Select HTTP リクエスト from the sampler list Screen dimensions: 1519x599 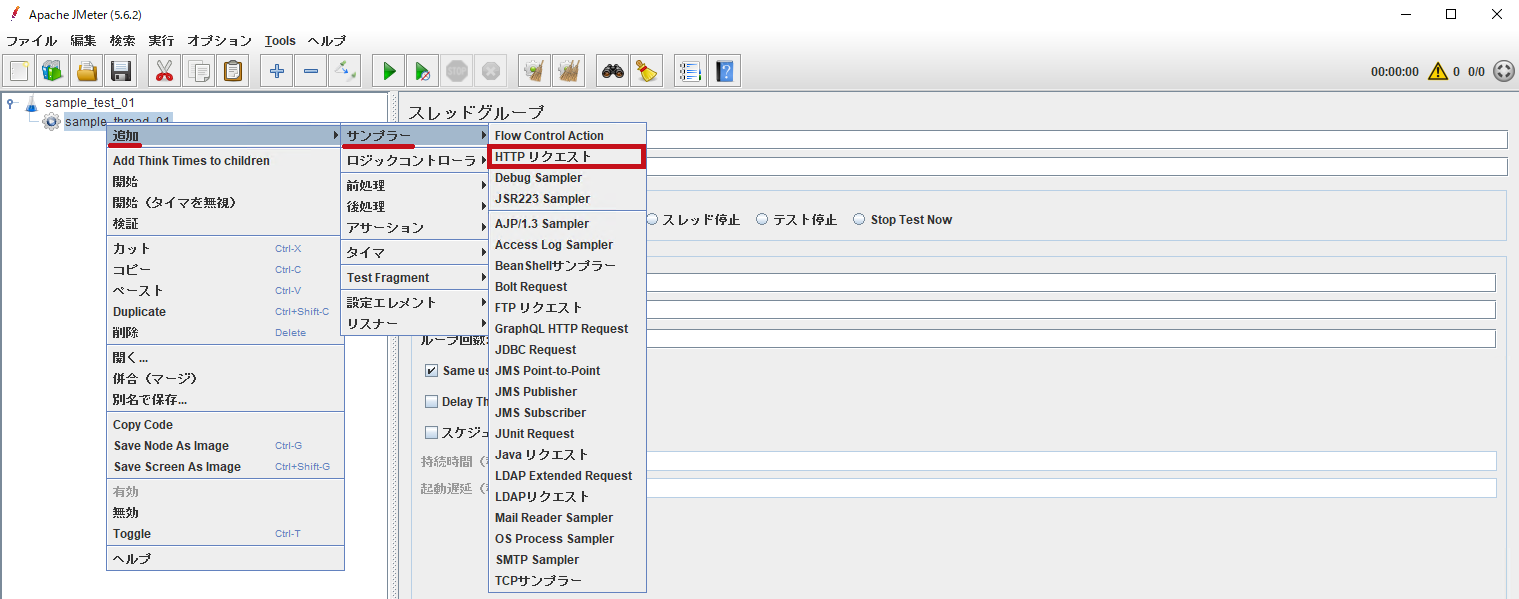click(567, 157)
